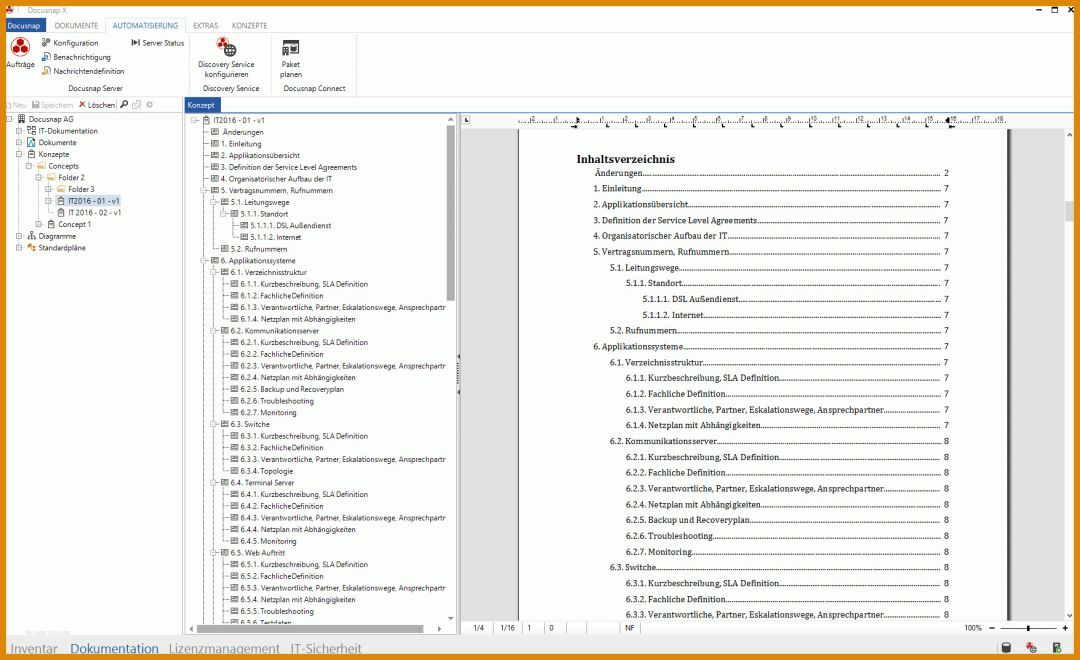The width and height of the screenshot is (1080, 660).
Task: Open the IT-Sicherheit module
Action: [326, 648]
